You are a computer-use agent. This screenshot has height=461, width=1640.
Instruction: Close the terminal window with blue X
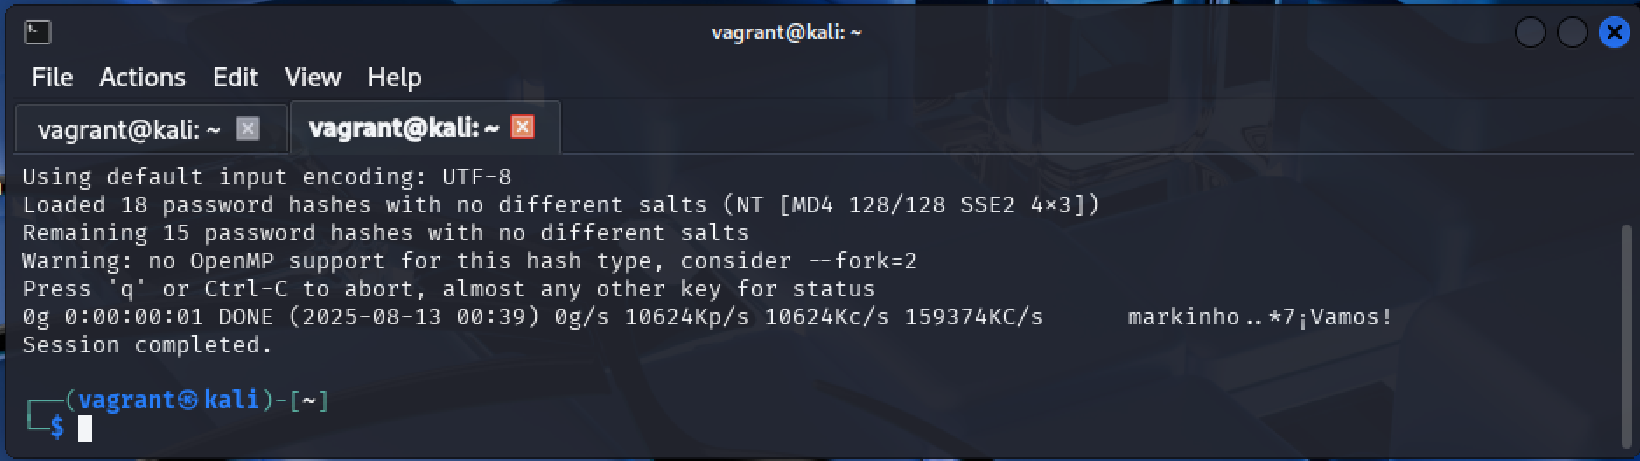(x=1614, y=33)
